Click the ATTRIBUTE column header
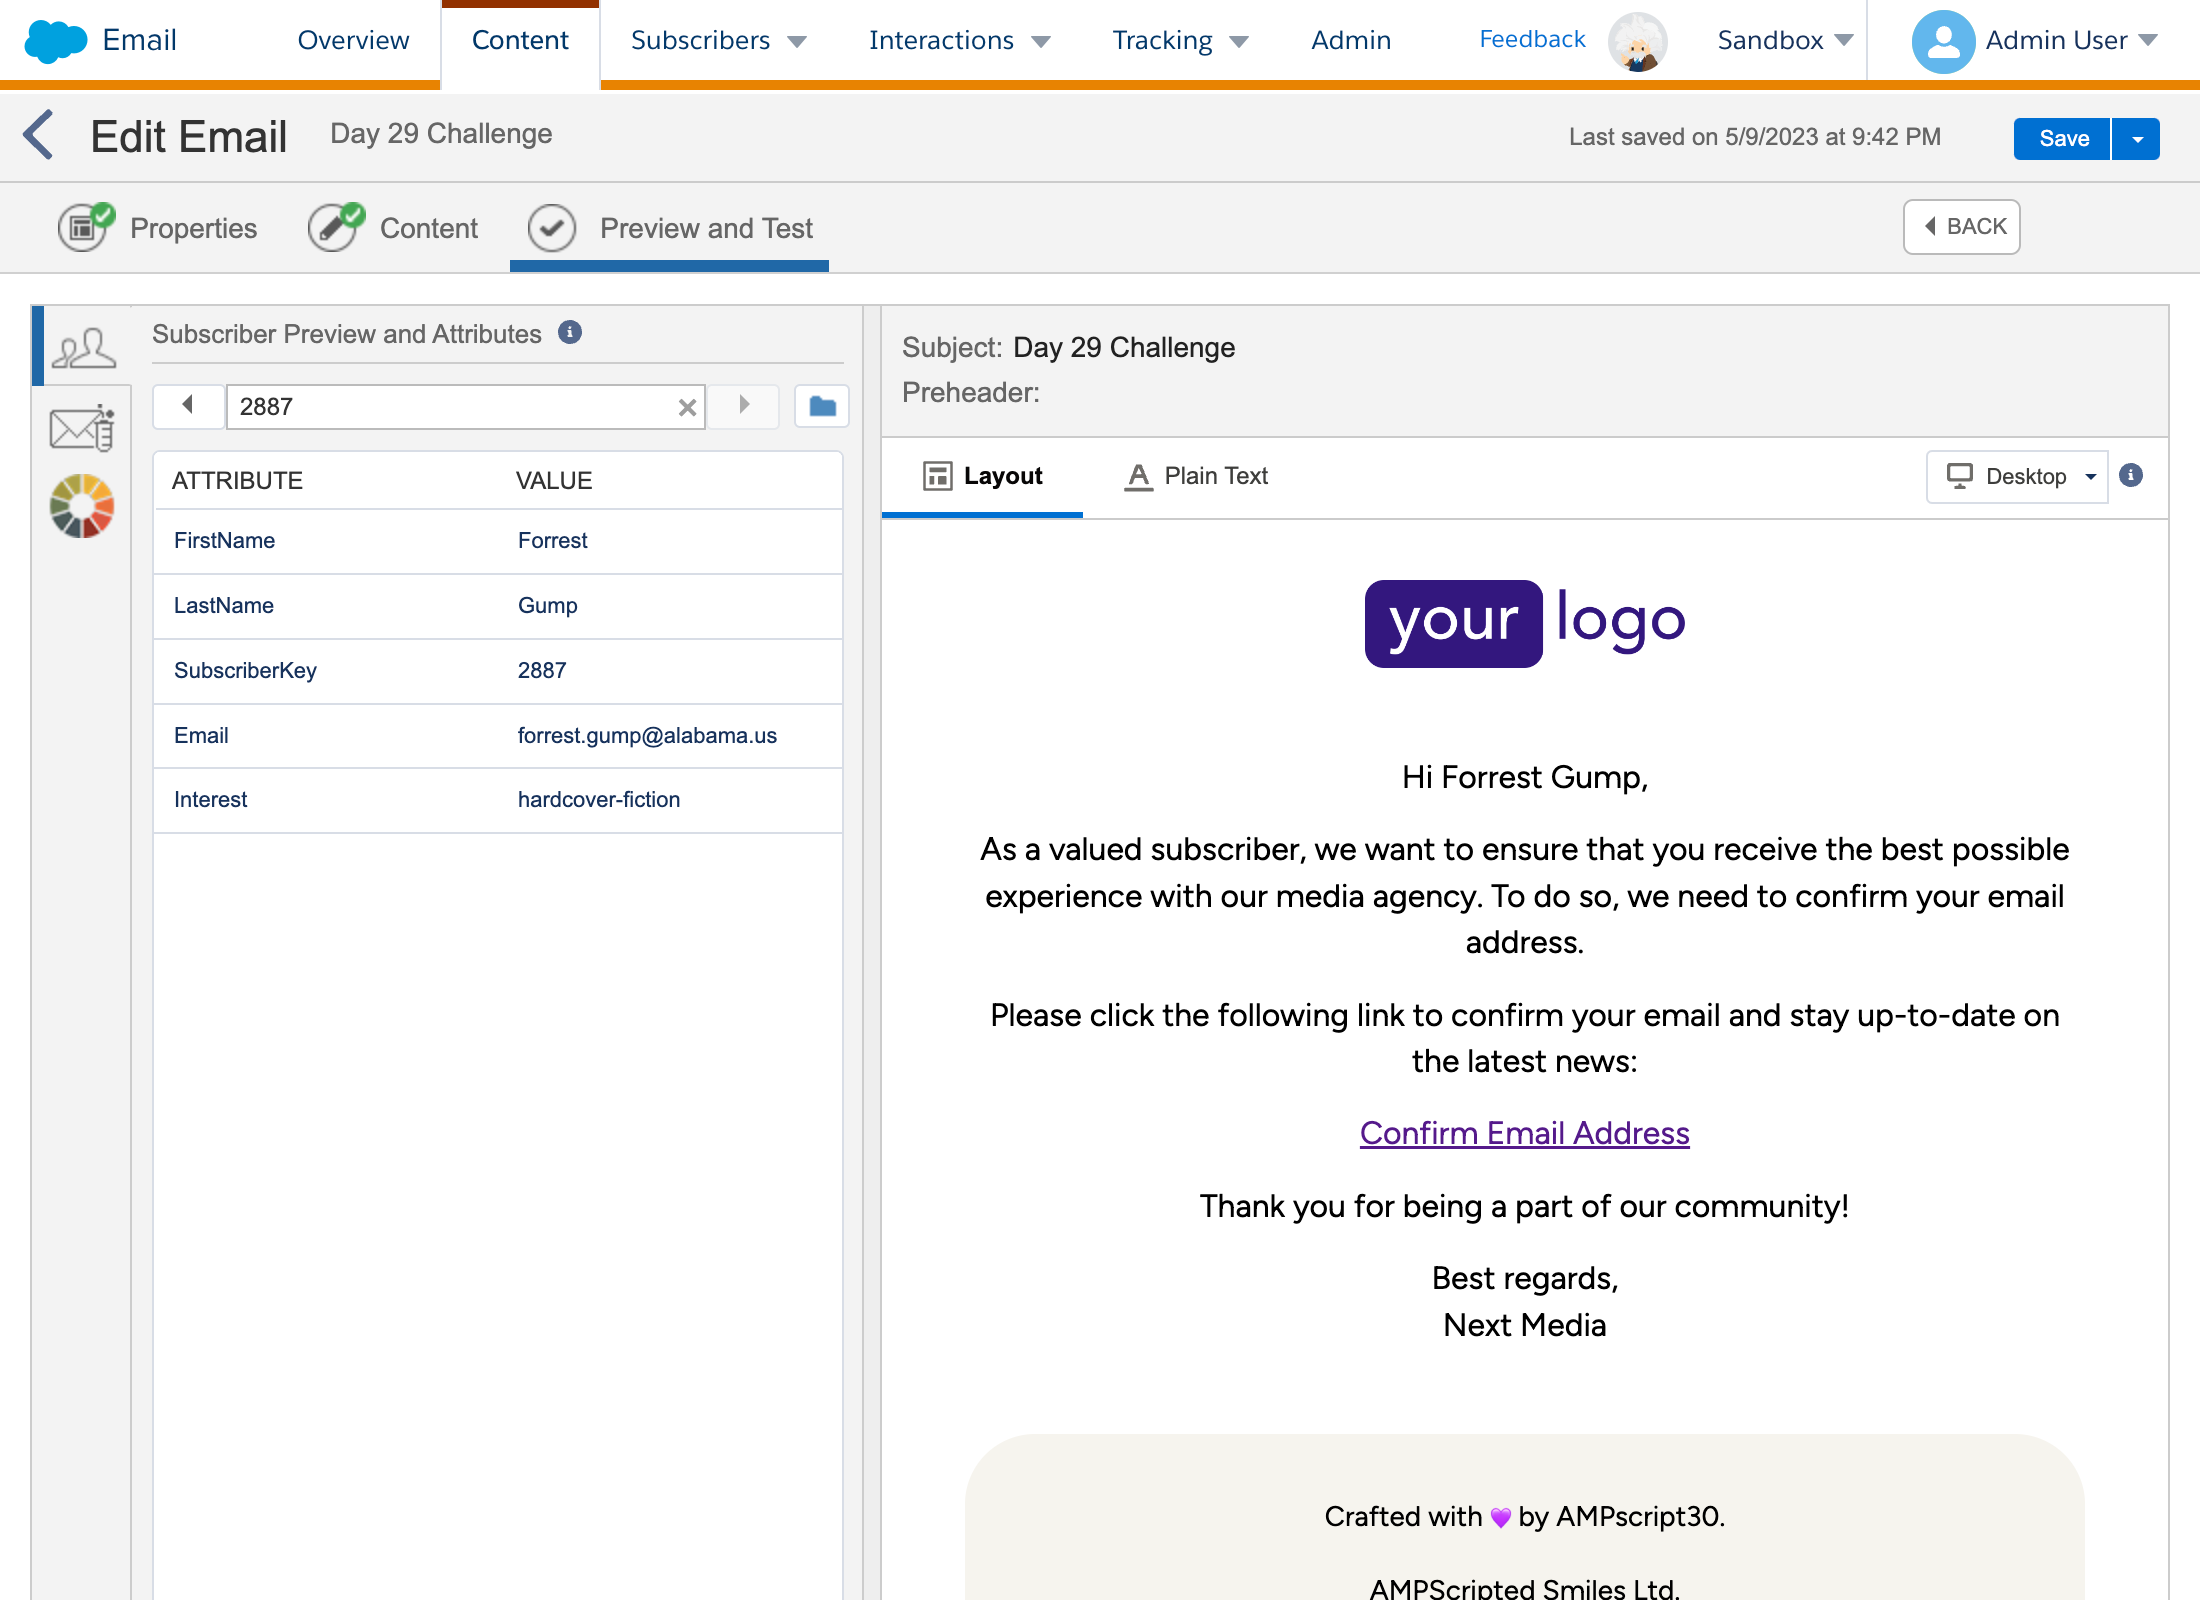Viewport: 2200px width, 1600px height. click(237, 480)
